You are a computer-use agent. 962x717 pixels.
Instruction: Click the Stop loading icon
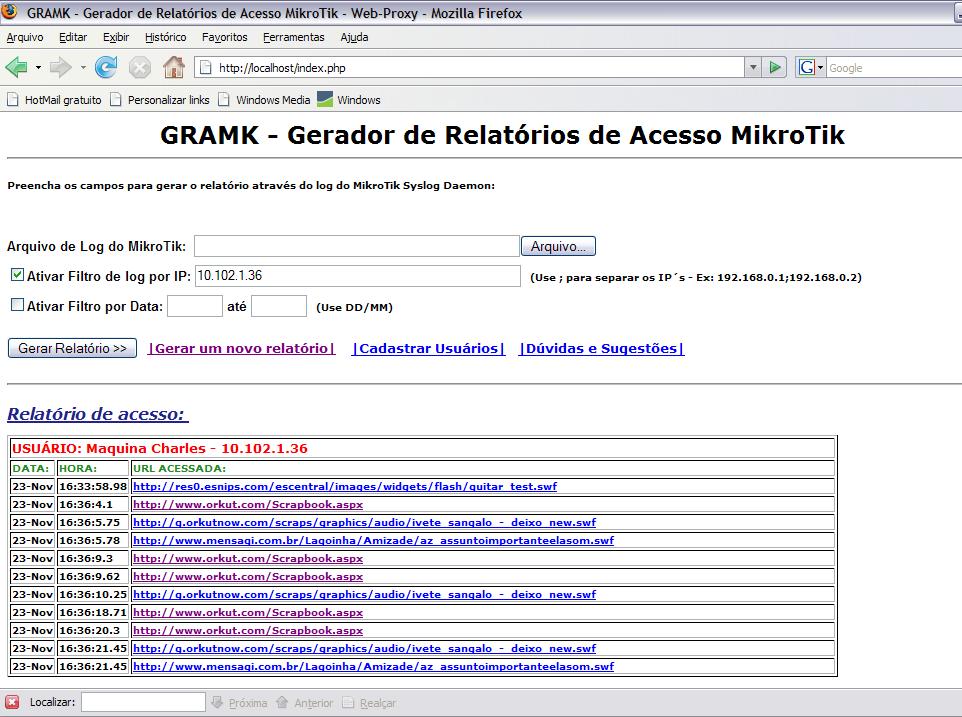pos(140,67)
